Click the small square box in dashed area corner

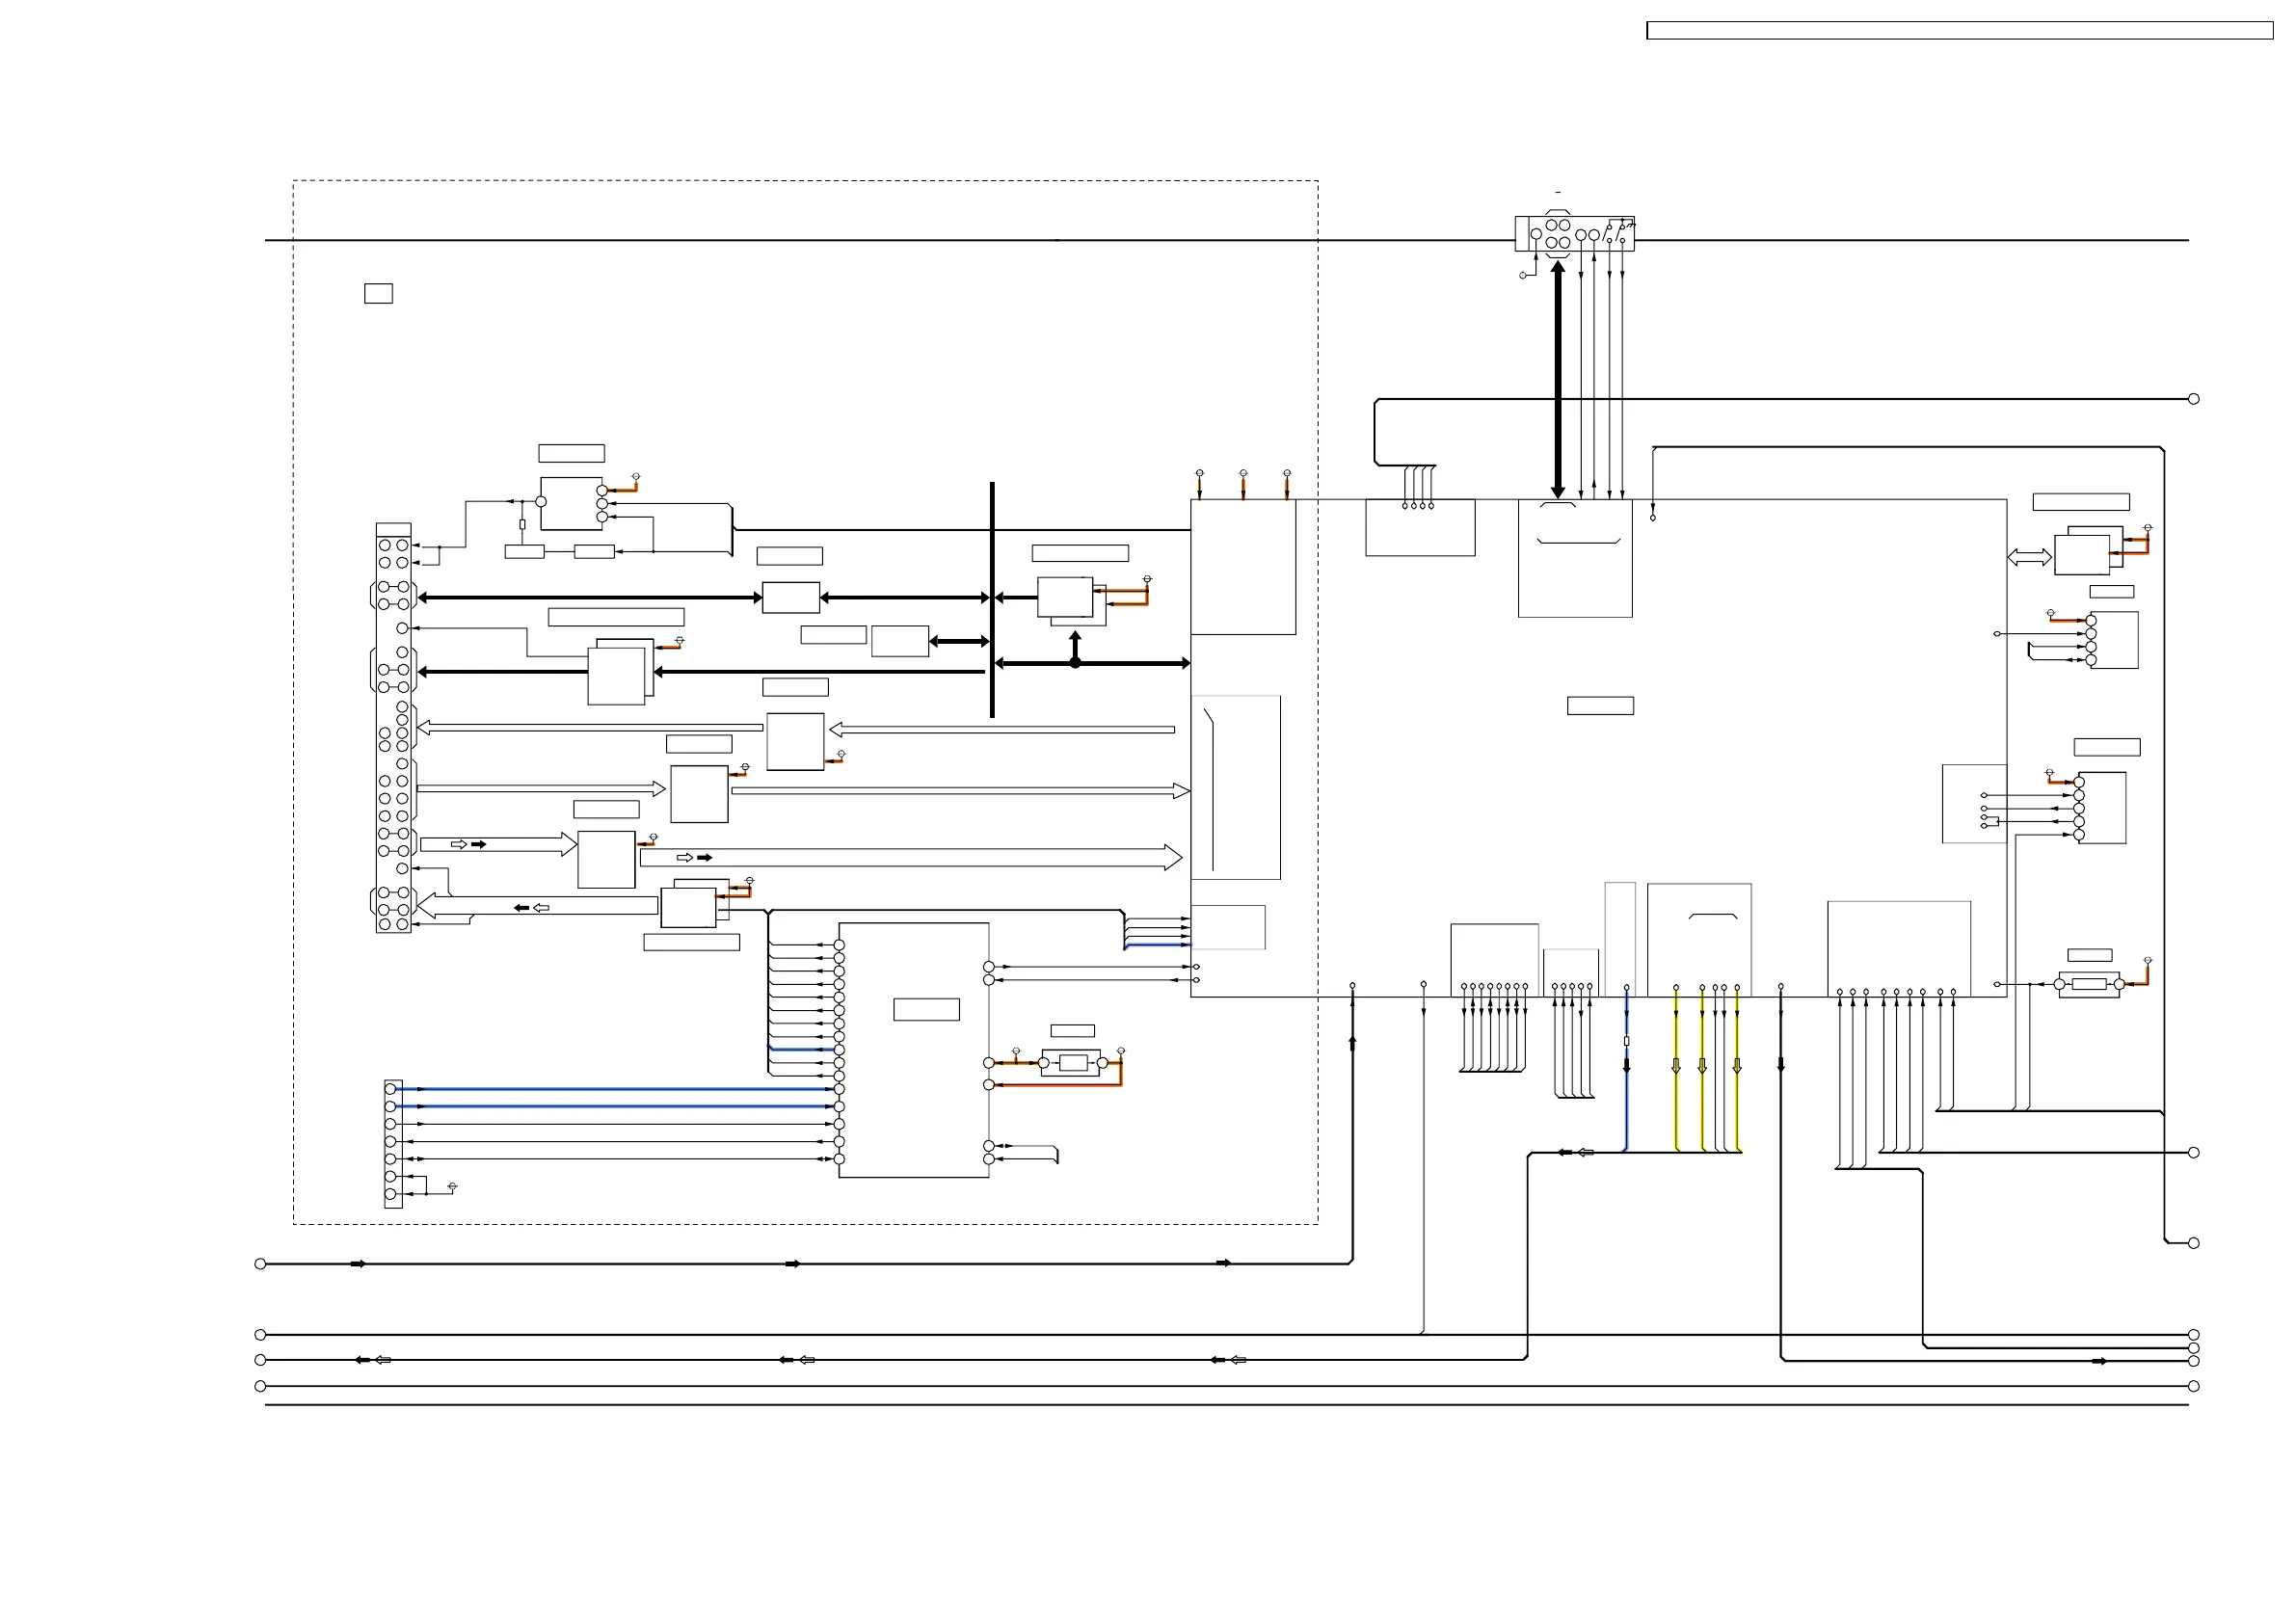point(378,293)
